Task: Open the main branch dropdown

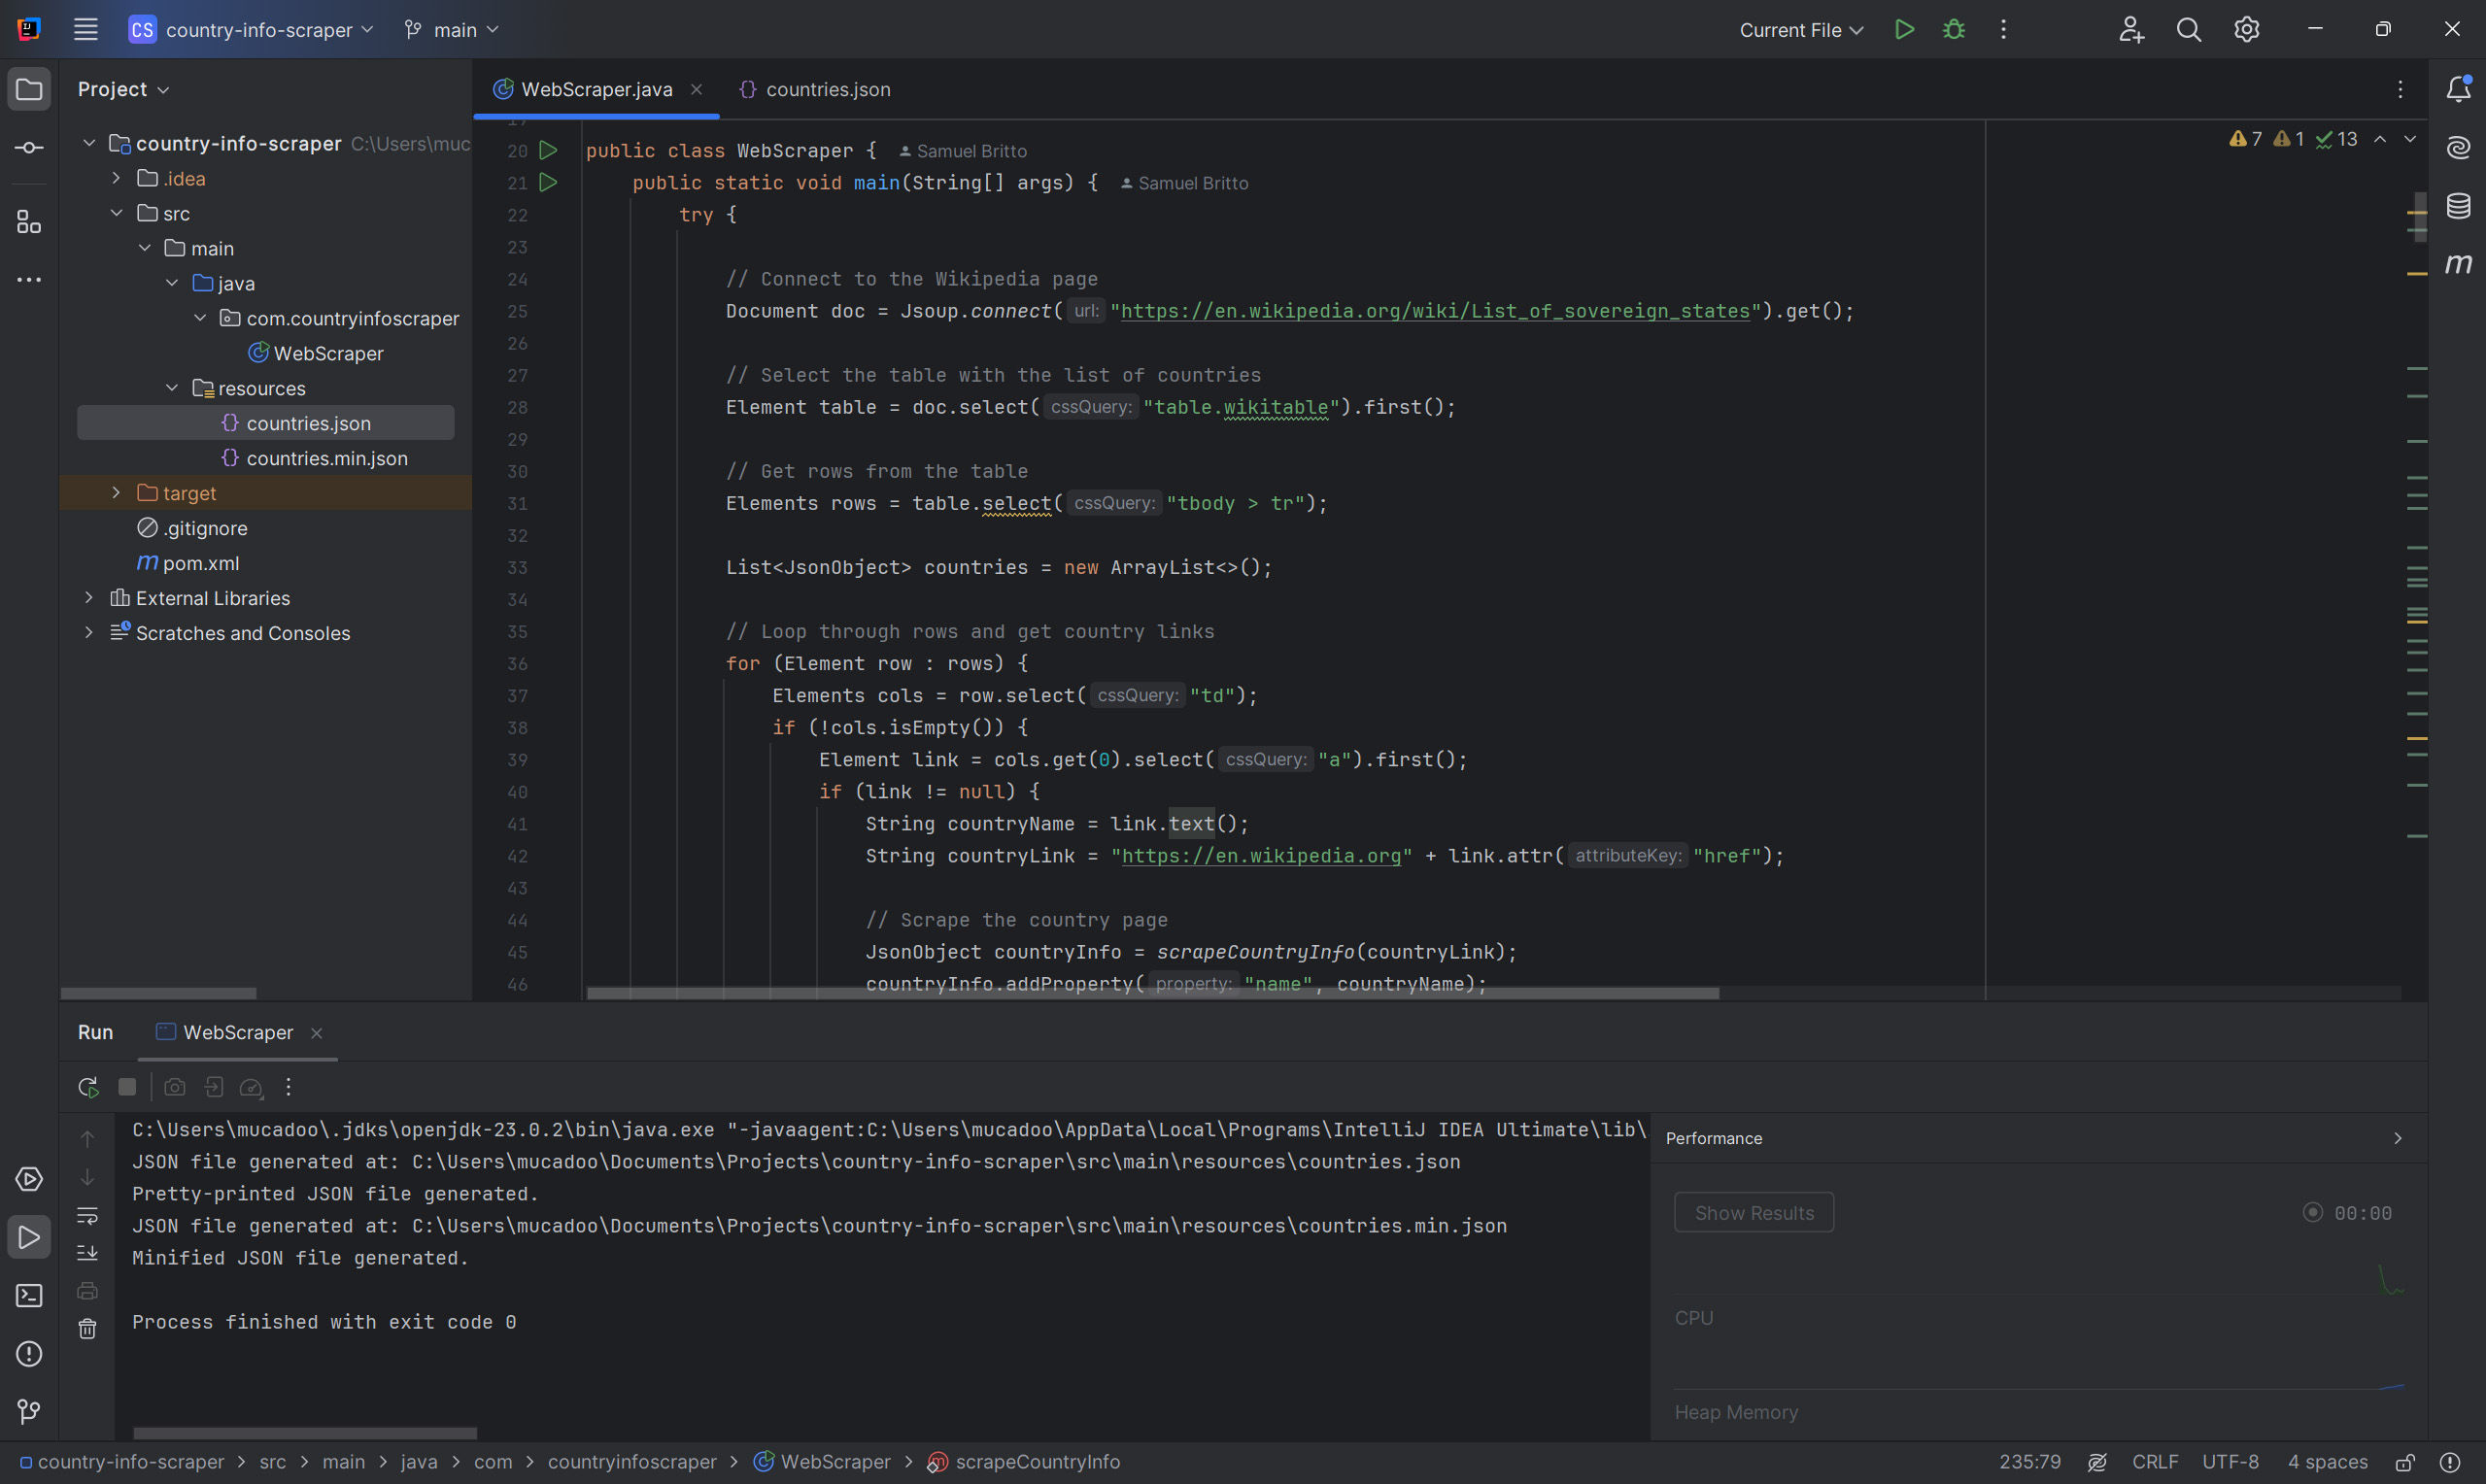Action: (x=452, y=30)
